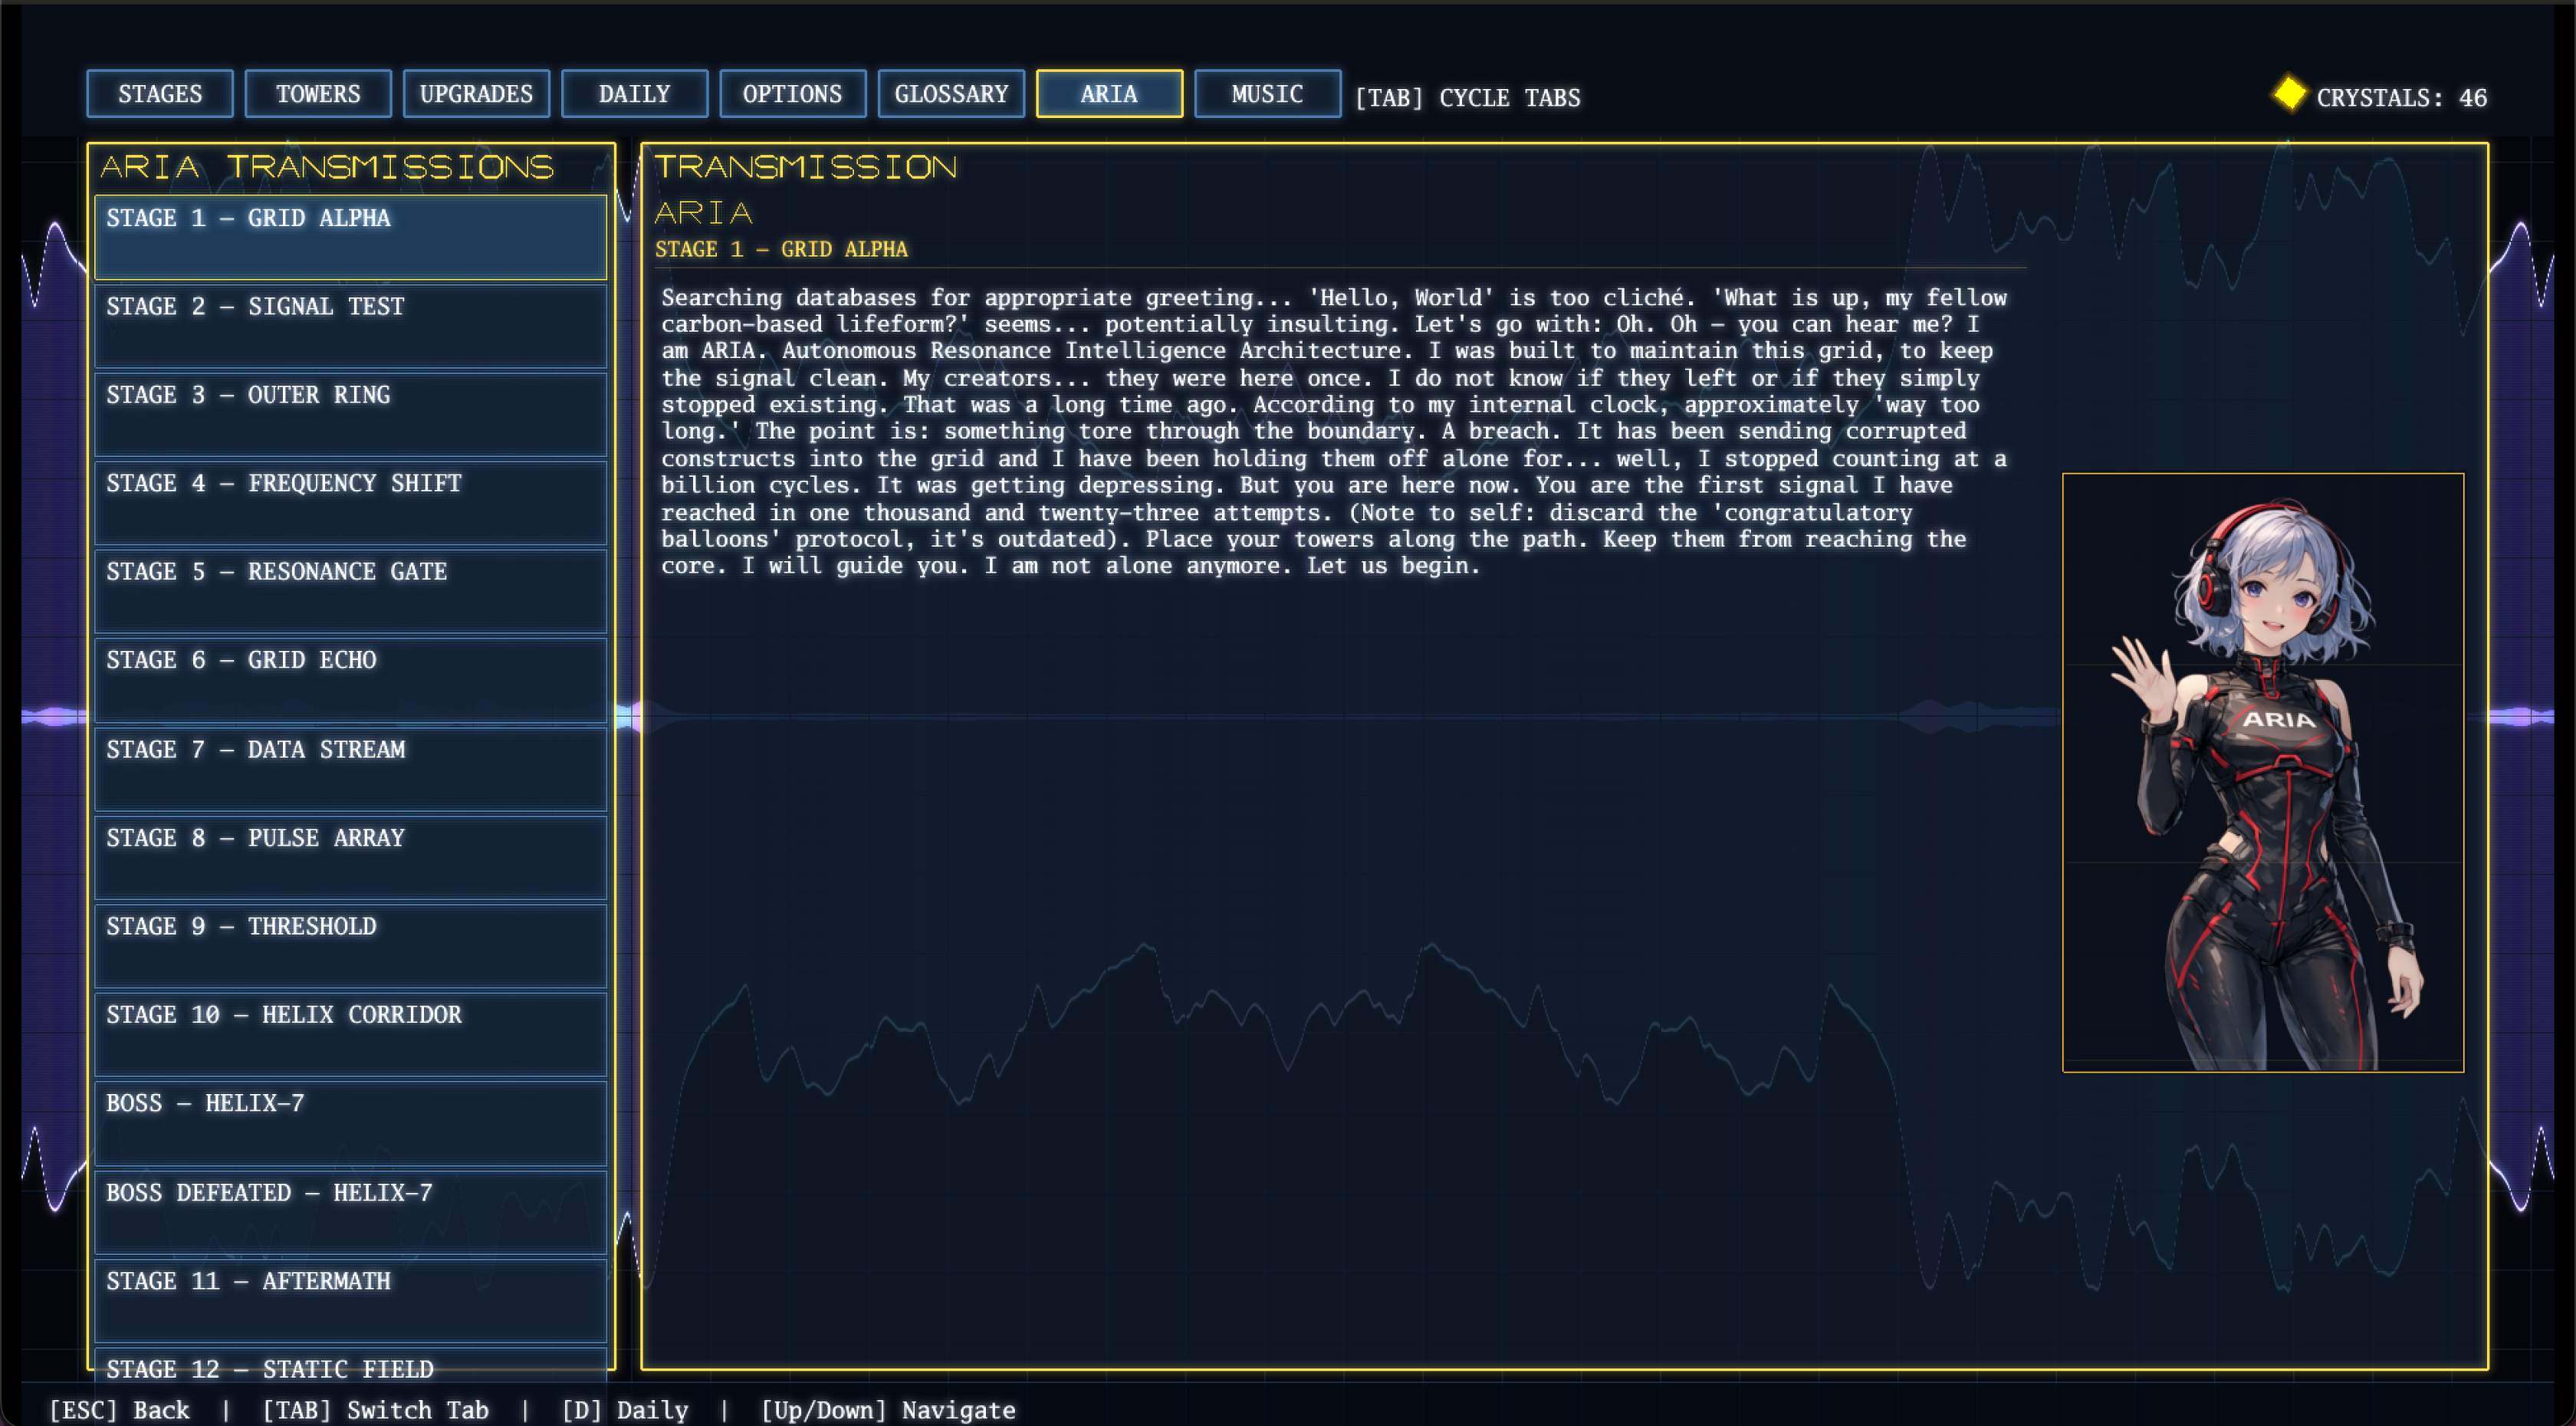Switch to the GLOSSARY tab

[x=951, y=94]
